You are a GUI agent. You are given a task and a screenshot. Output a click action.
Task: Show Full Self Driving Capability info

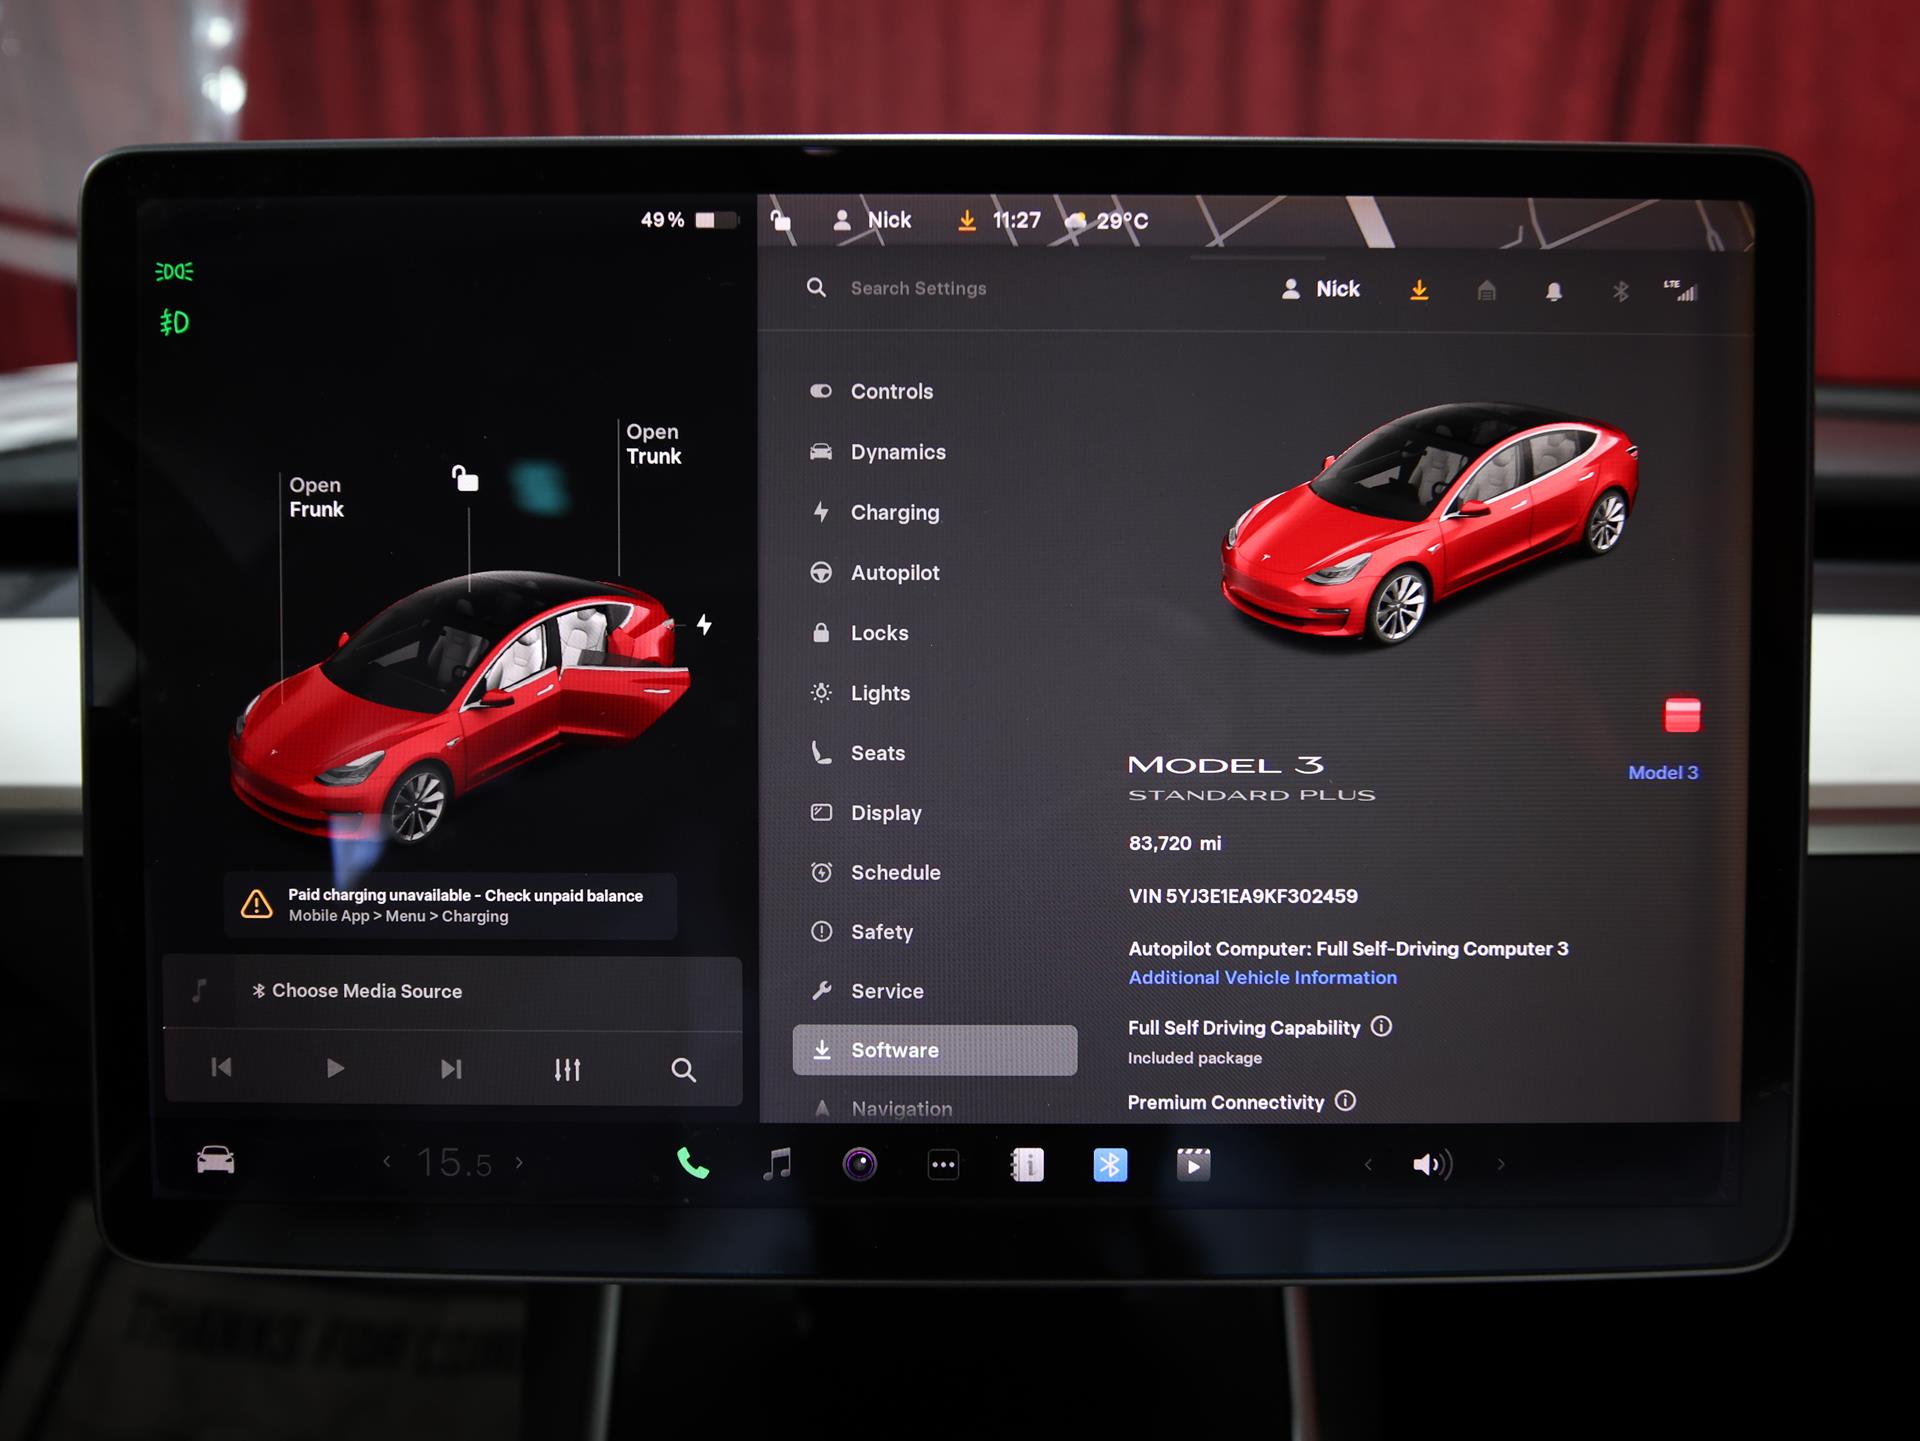tap(1381, 1026)
